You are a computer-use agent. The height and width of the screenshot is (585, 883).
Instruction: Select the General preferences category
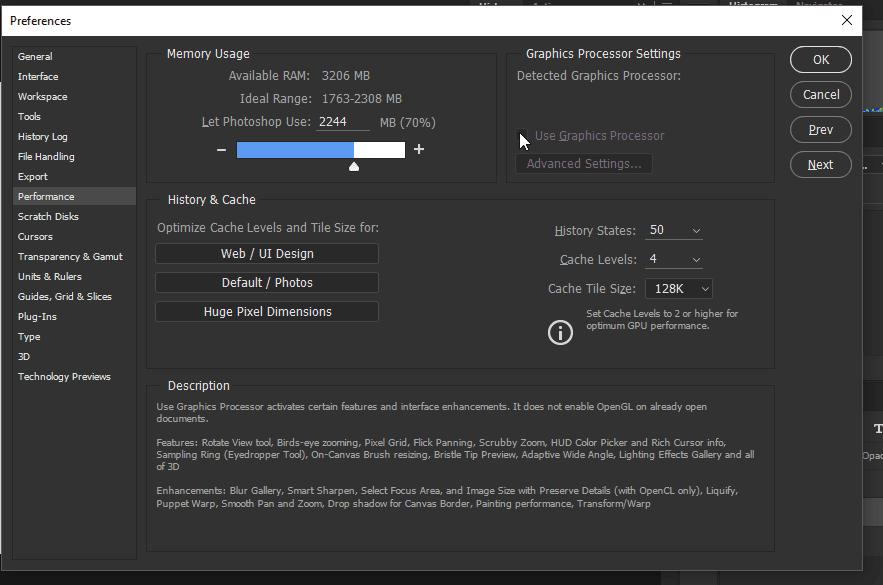pos(36,57)
